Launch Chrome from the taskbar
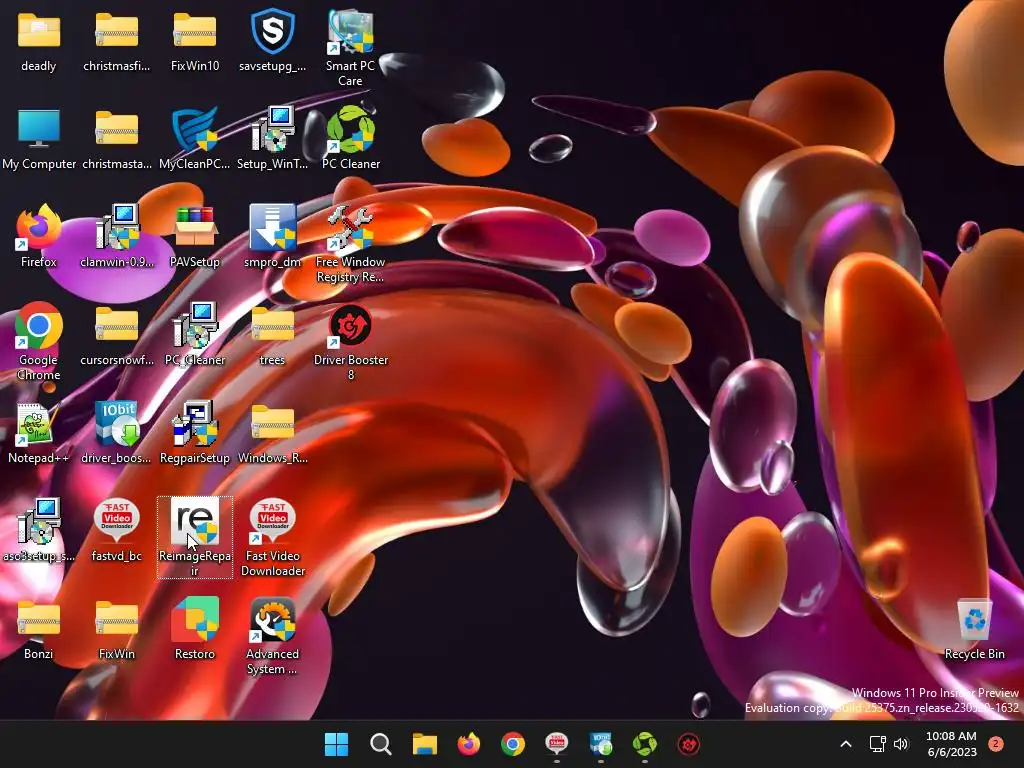Viewport: 1024px width, 768px height. tap(513, 744)
